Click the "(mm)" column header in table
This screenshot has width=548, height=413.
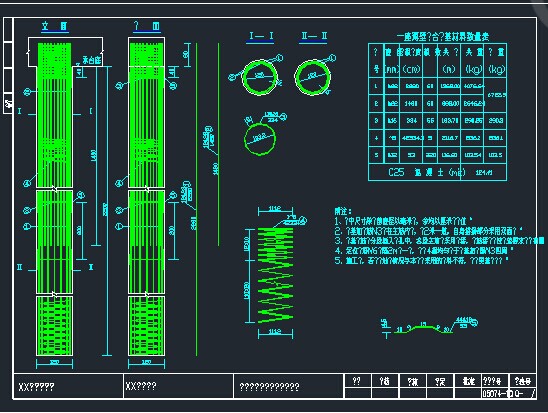pos(392,69)
